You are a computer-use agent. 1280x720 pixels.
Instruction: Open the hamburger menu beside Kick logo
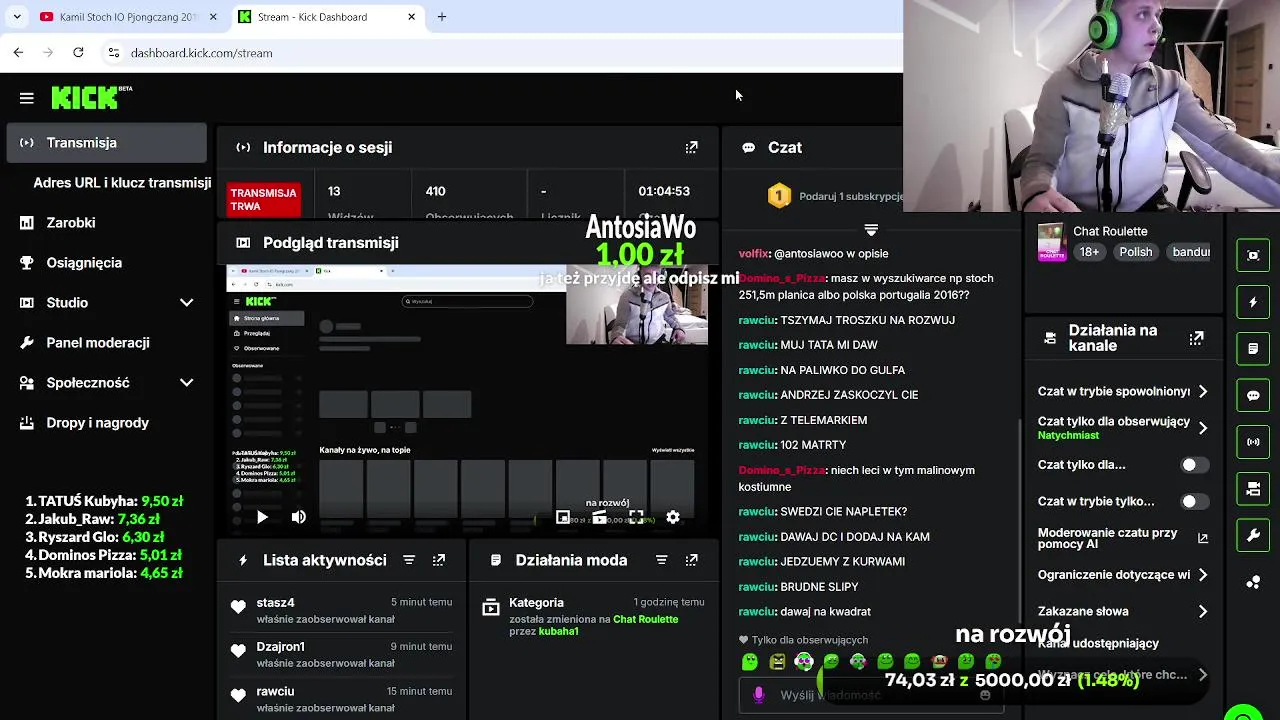pos(27,98)
